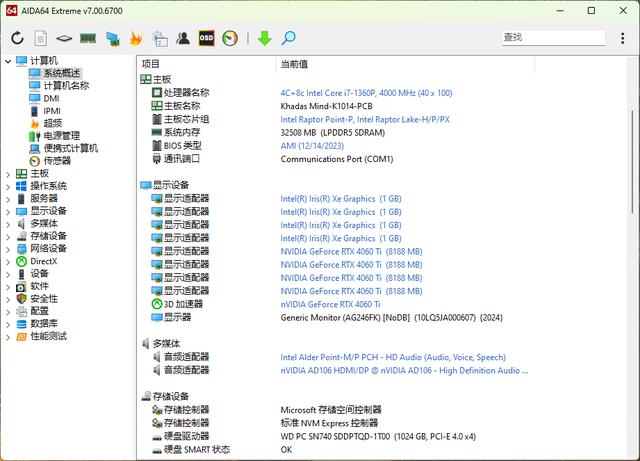This screenshot has height=461, width=640.
Task: Select 设备 in the tree
Action: click(39, 274)
